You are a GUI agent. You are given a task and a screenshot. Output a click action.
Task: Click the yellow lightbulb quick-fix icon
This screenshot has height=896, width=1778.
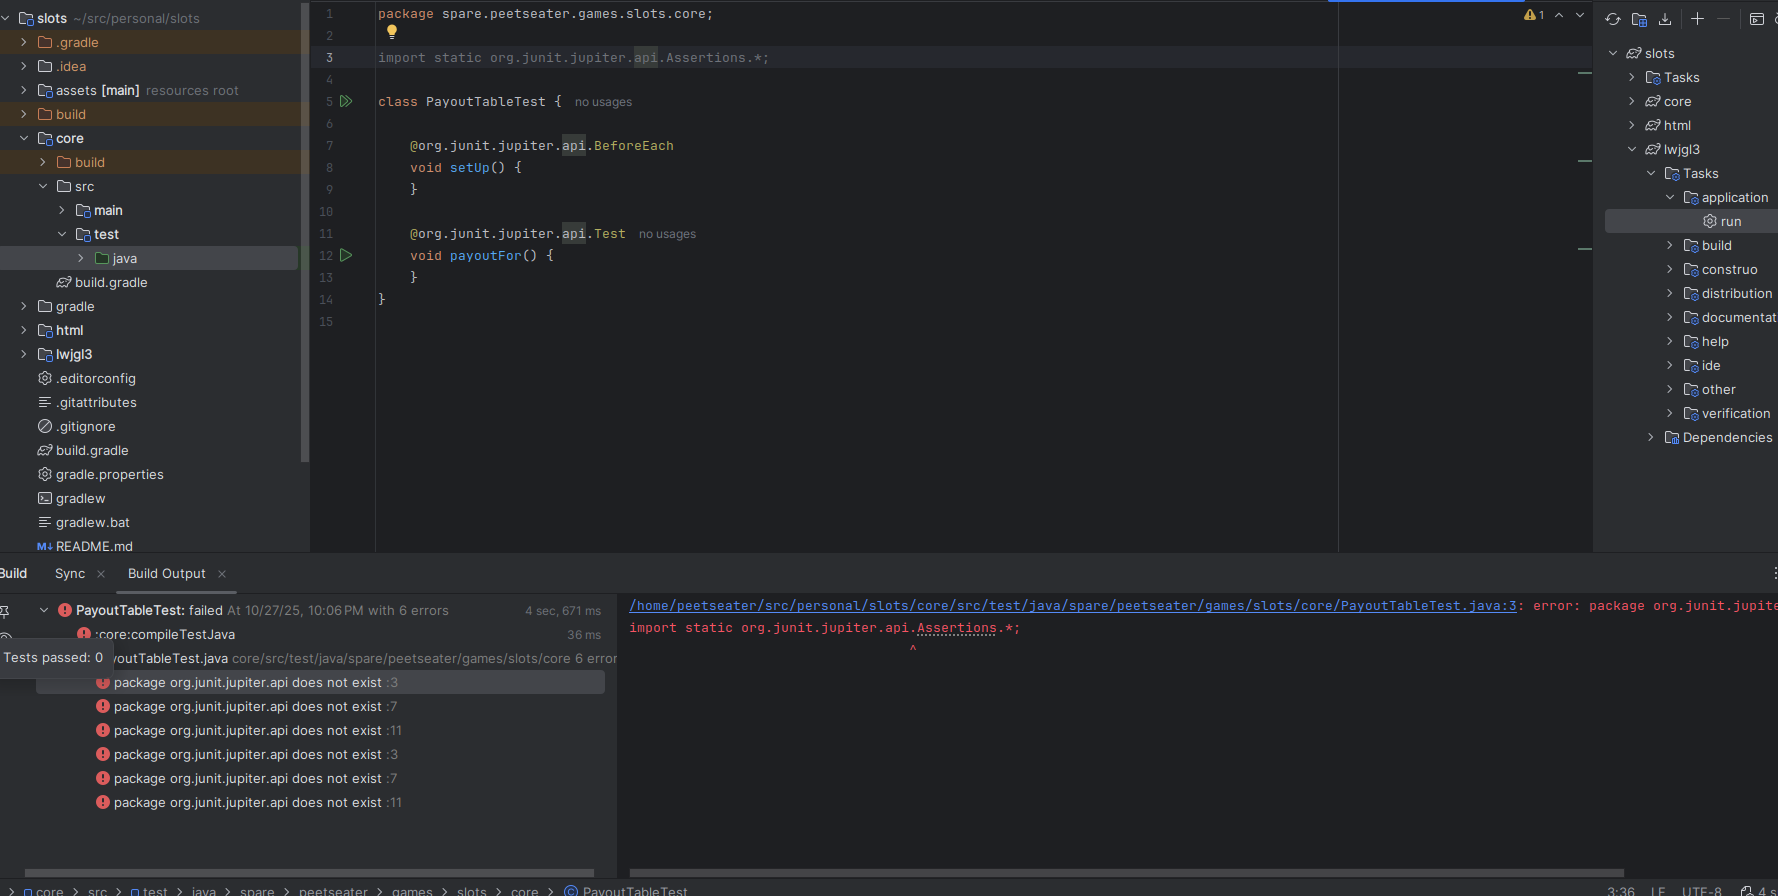(x=392, y=32)
